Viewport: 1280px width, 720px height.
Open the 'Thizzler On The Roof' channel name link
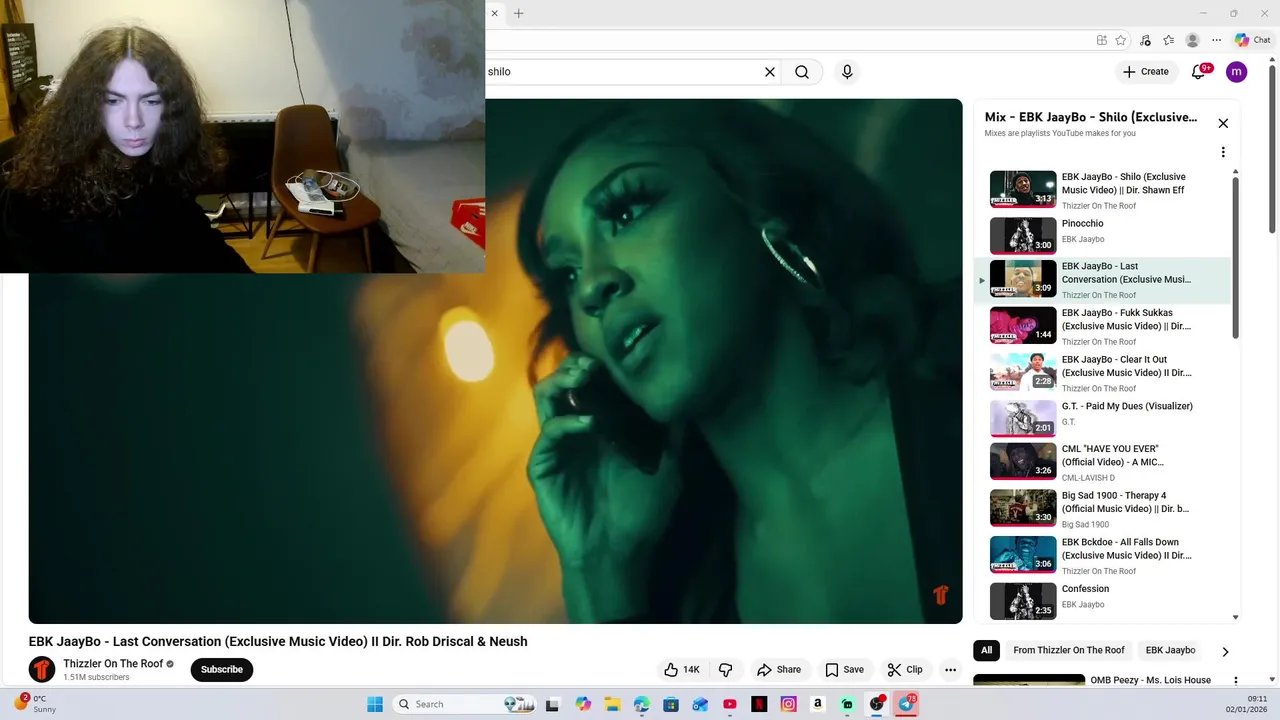[x=113, y=664]
